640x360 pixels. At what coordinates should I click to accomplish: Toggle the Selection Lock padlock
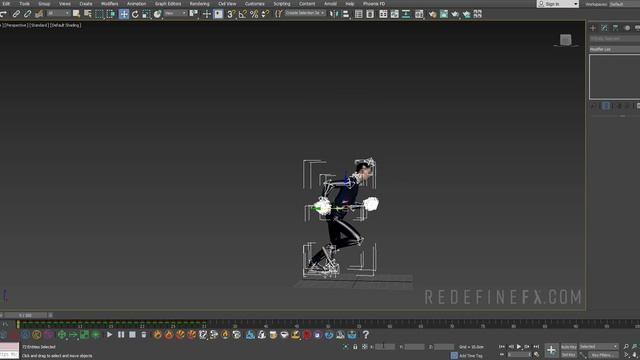[355, 347]
